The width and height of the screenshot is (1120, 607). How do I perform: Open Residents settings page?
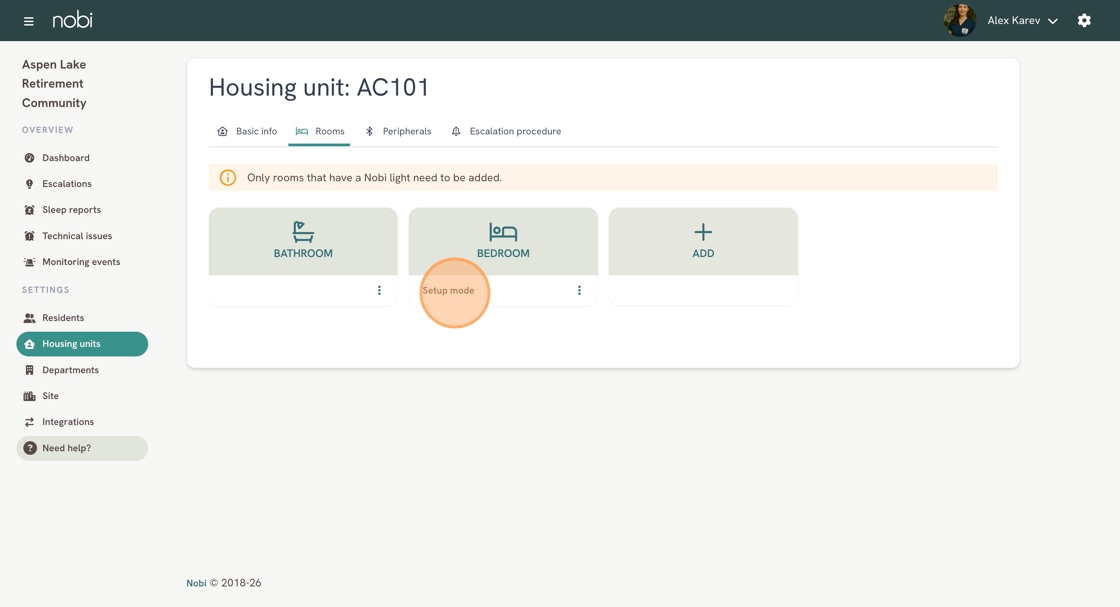coord(62,318)
